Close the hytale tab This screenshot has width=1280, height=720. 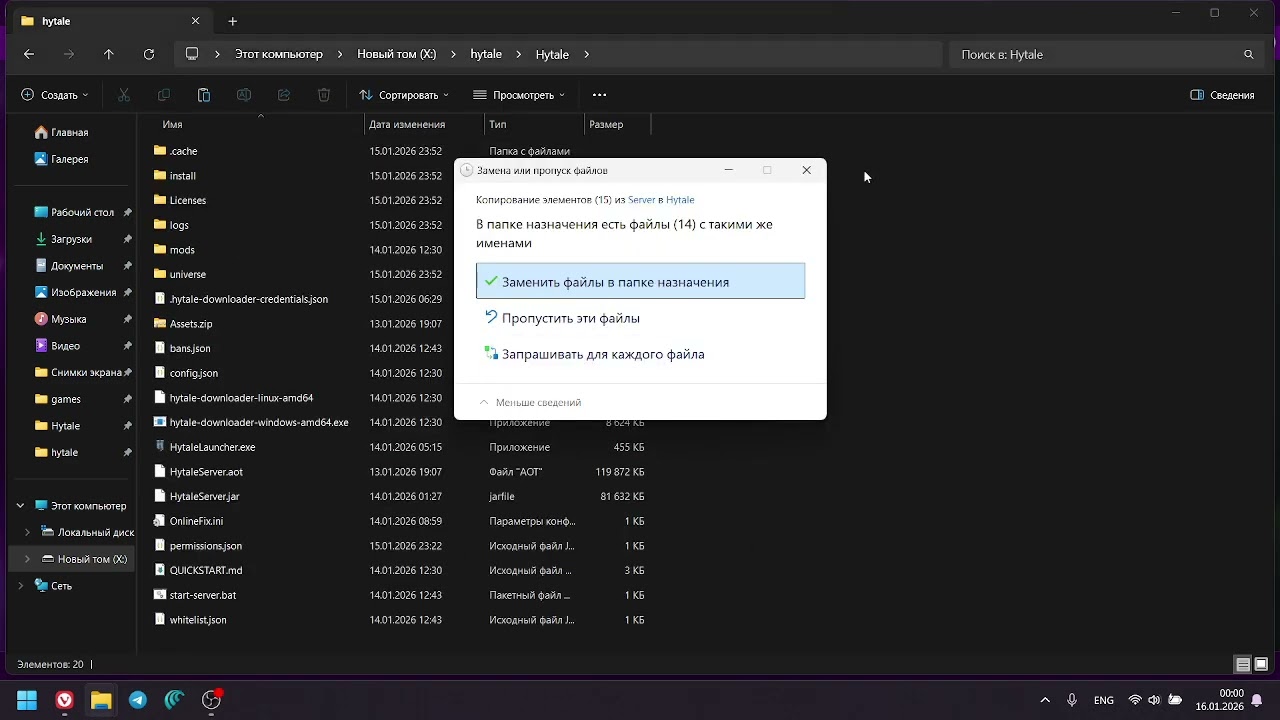click(x=196, y=21)
